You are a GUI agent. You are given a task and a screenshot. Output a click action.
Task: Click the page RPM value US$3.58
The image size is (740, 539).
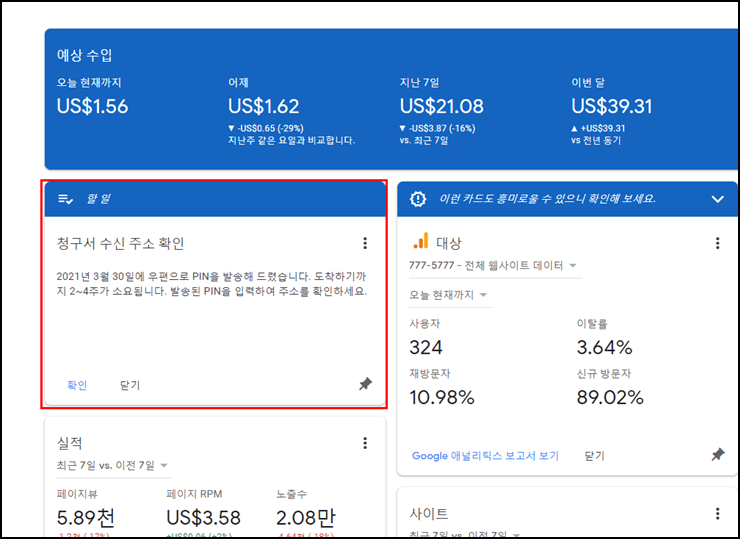(x=203, y=518)
